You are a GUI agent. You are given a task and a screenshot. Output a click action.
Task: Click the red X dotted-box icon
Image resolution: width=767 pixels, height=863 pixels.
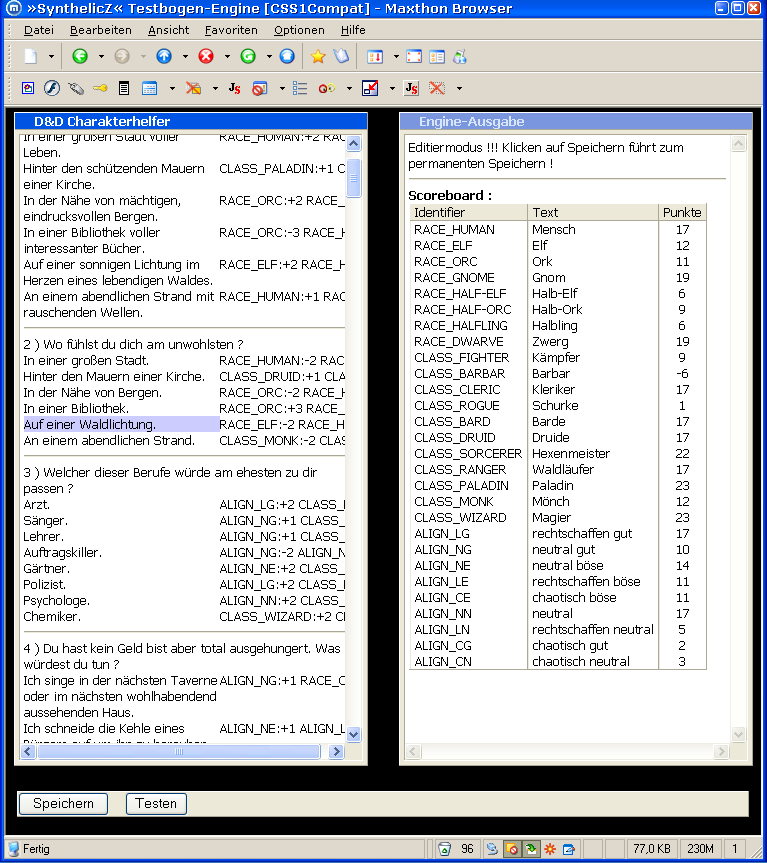(x=437, y=88)
